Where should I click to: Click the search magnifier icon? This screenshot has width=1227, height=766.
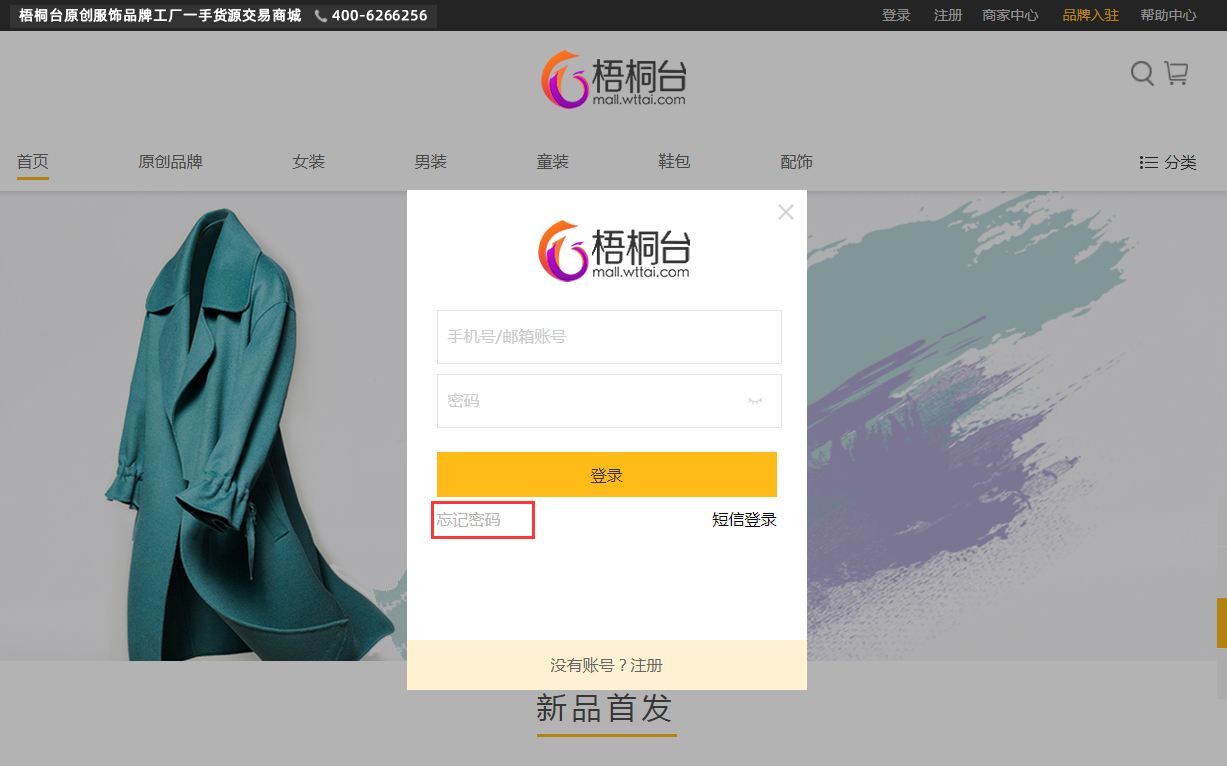click(1142, 73)
